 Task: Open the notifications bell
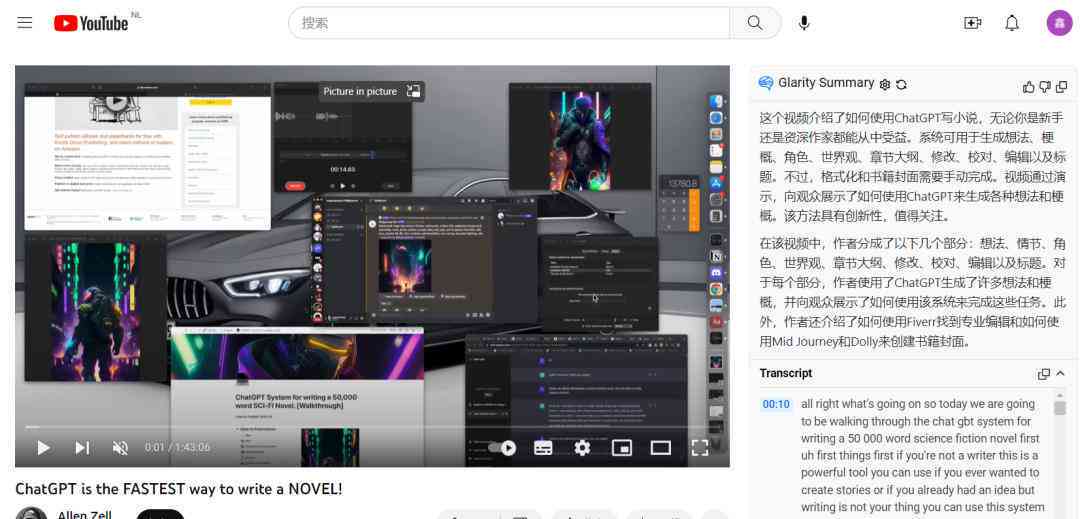pos(1011,23)
